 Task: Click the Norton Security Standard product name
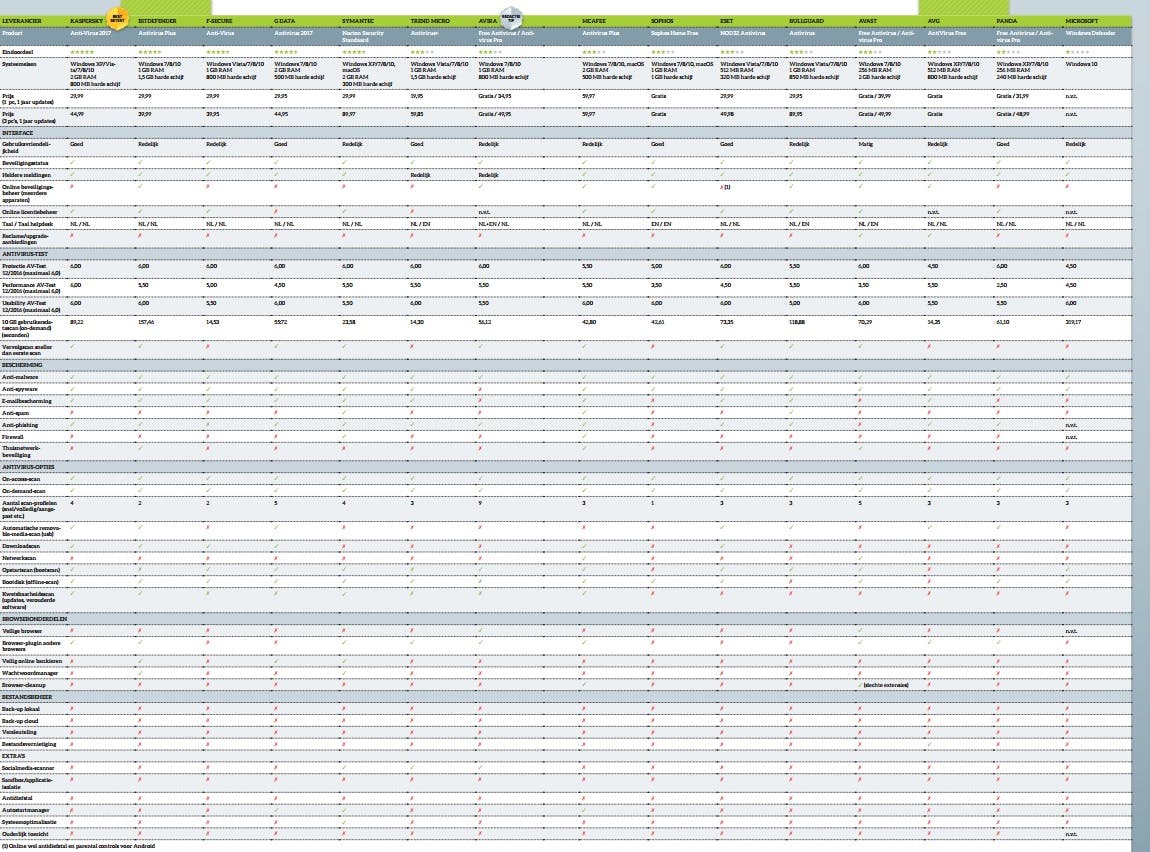(362, 37)
